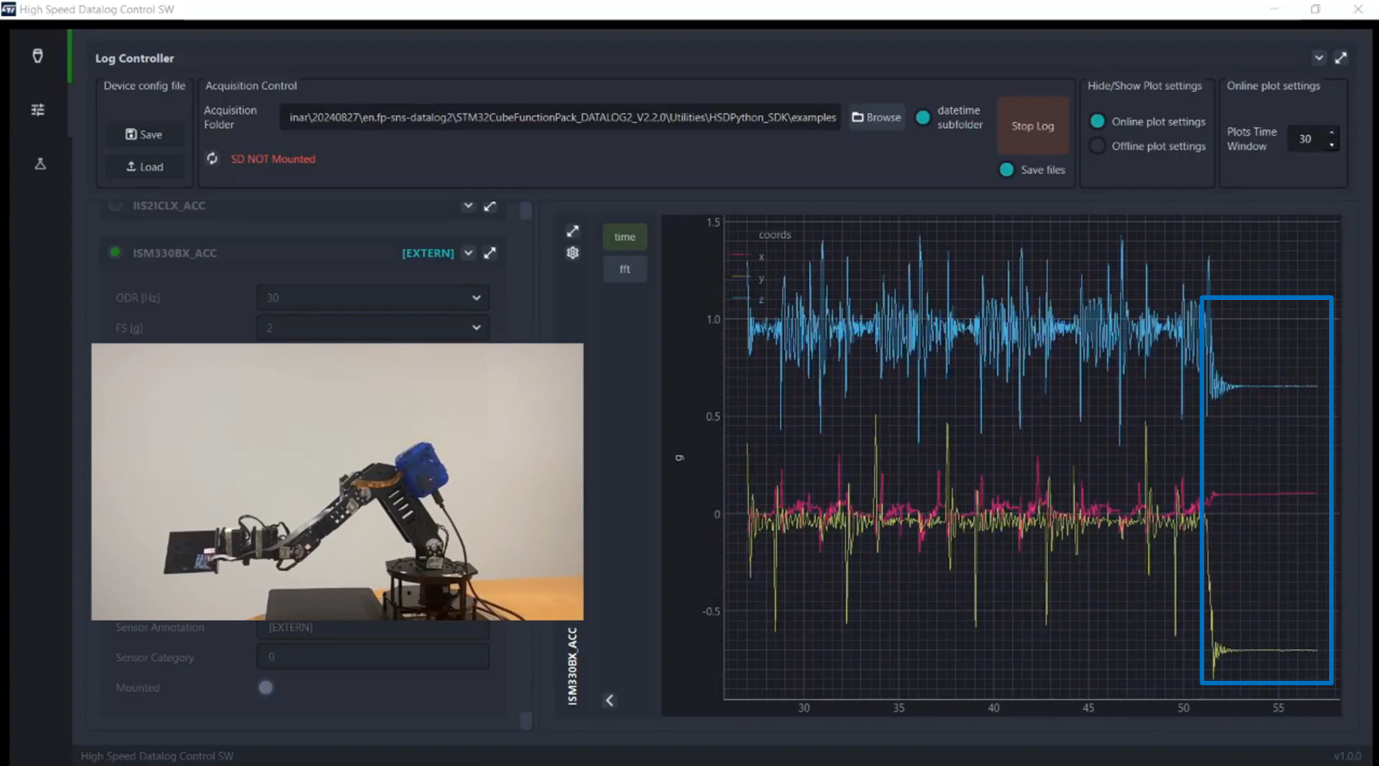
Task: Click the device shield icon in left sidebar
Action: pos(38,56)
